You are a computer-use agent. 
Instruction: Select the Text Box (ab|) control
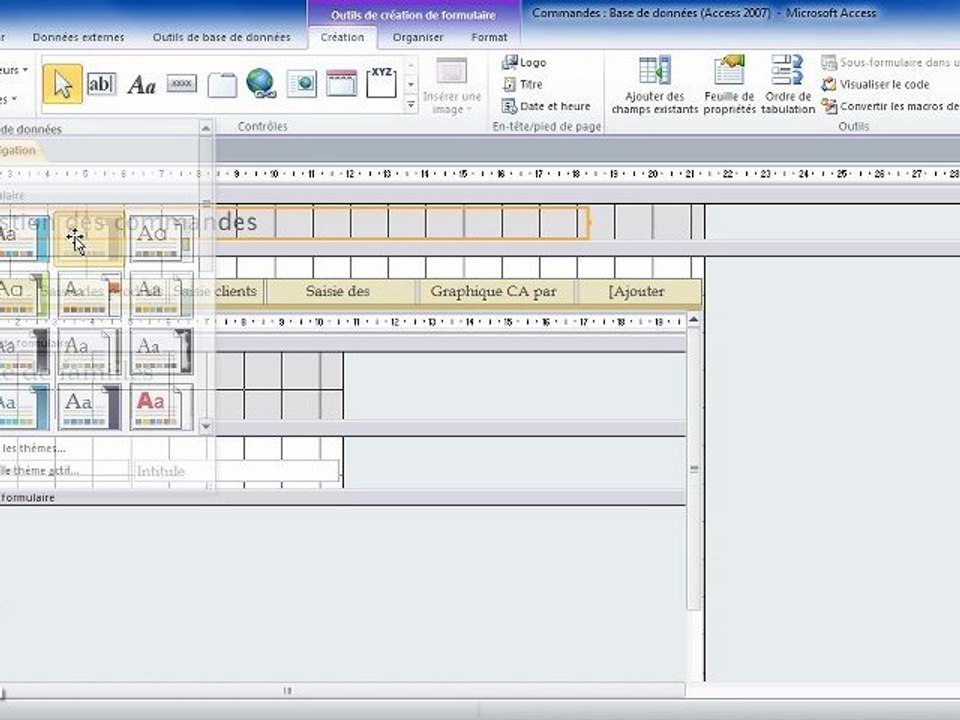(x=101, y=84)
